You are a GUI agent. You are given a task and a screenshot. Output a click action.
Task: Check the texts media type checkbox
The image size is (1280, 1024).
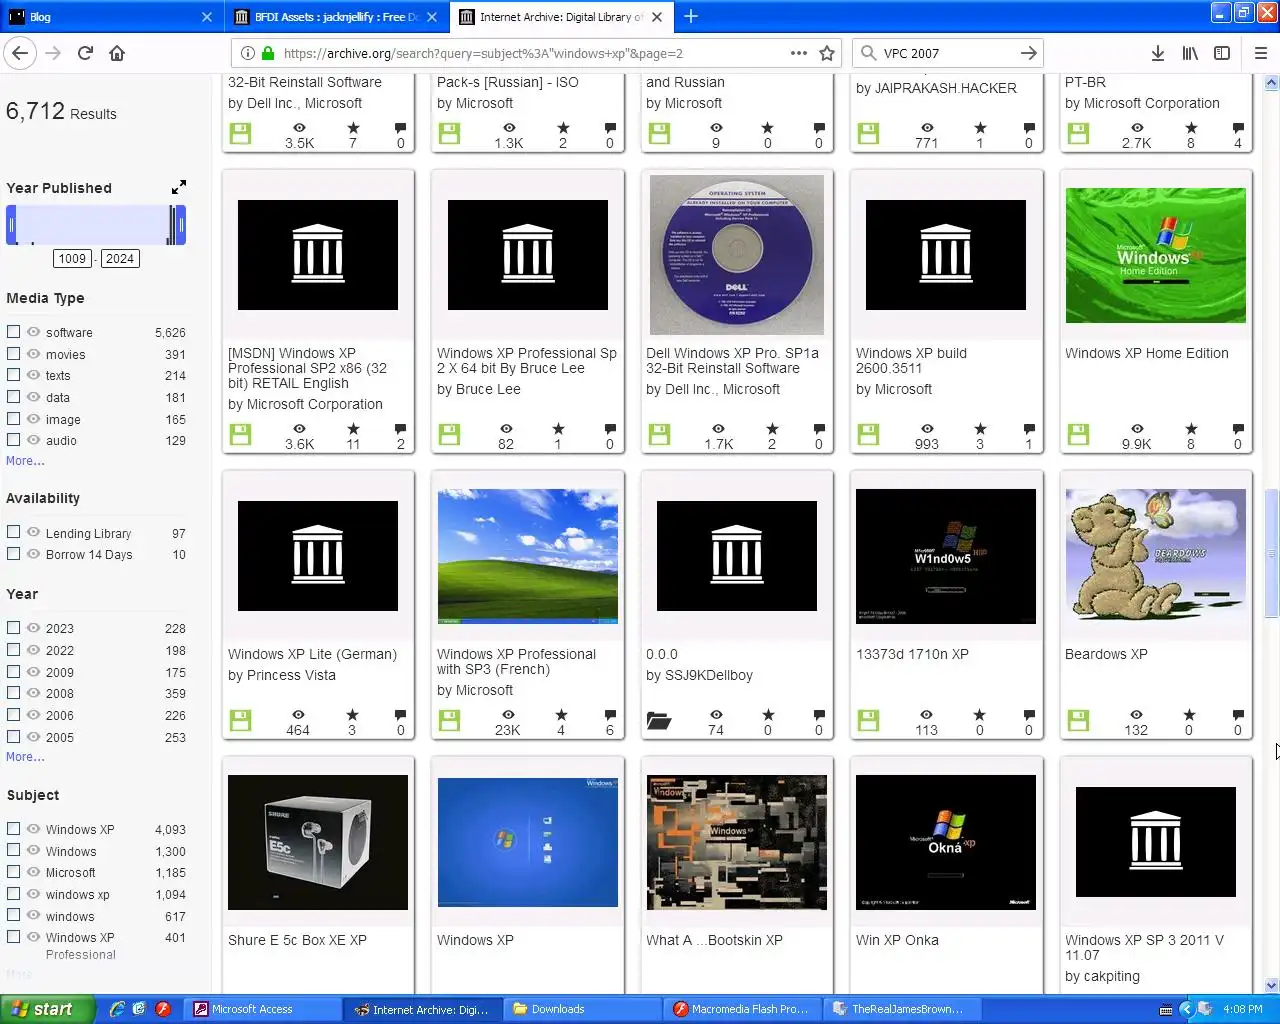[13, 375]
